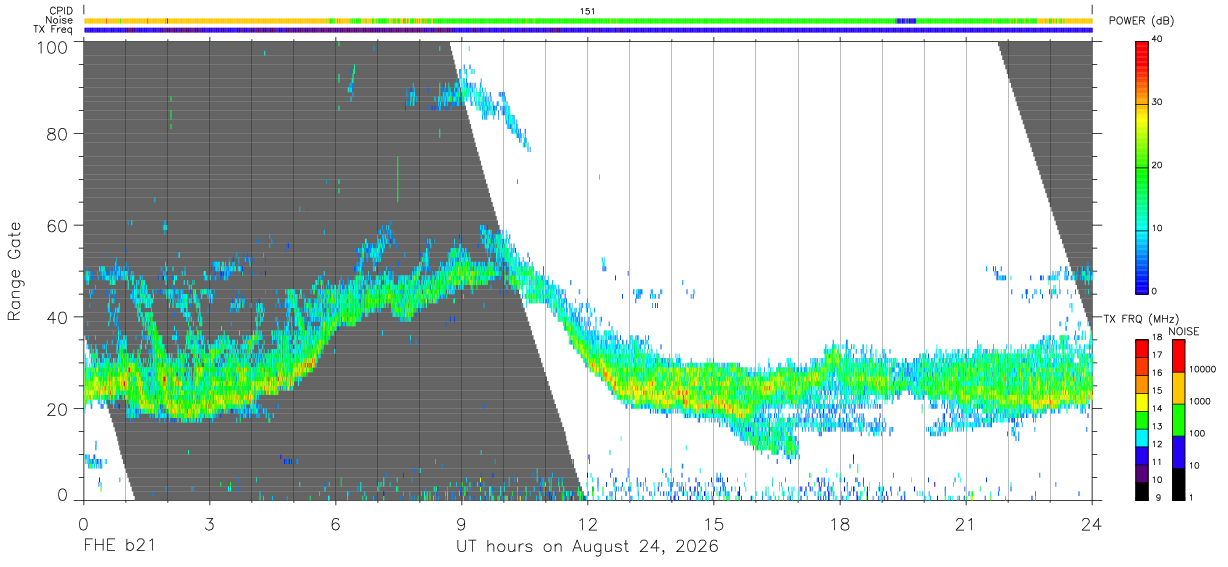
Task: Click the blue segment in the Noise strip
Action: [906, 20]
